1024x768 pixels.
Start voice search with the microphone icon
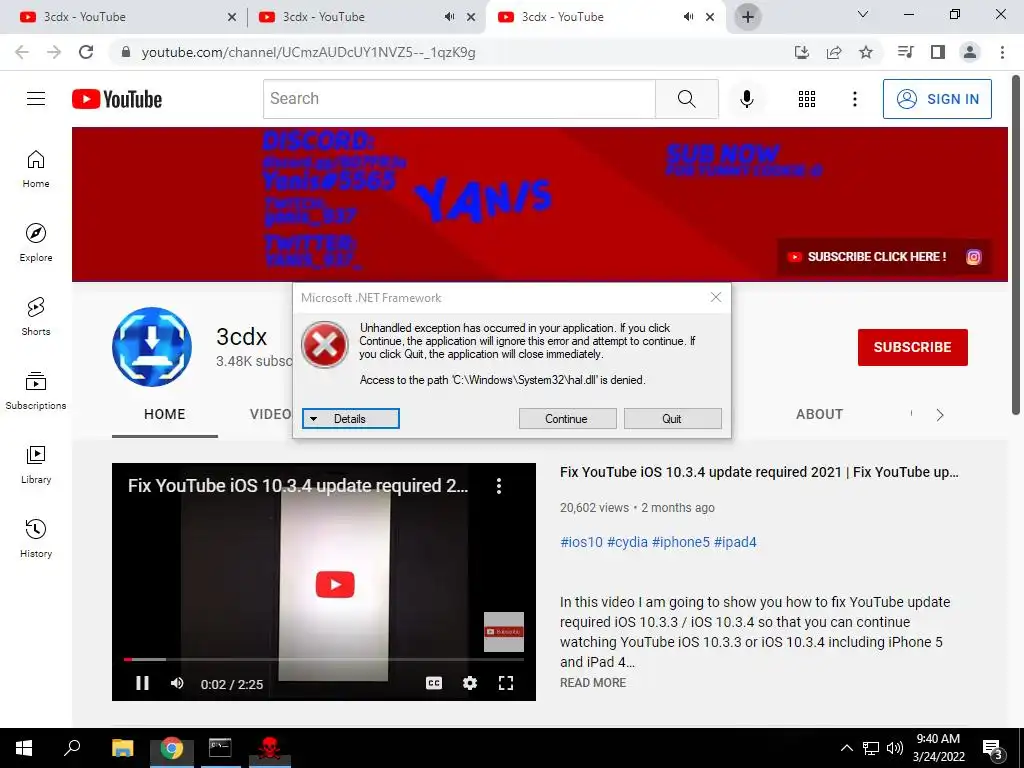(x=746, y=99)
